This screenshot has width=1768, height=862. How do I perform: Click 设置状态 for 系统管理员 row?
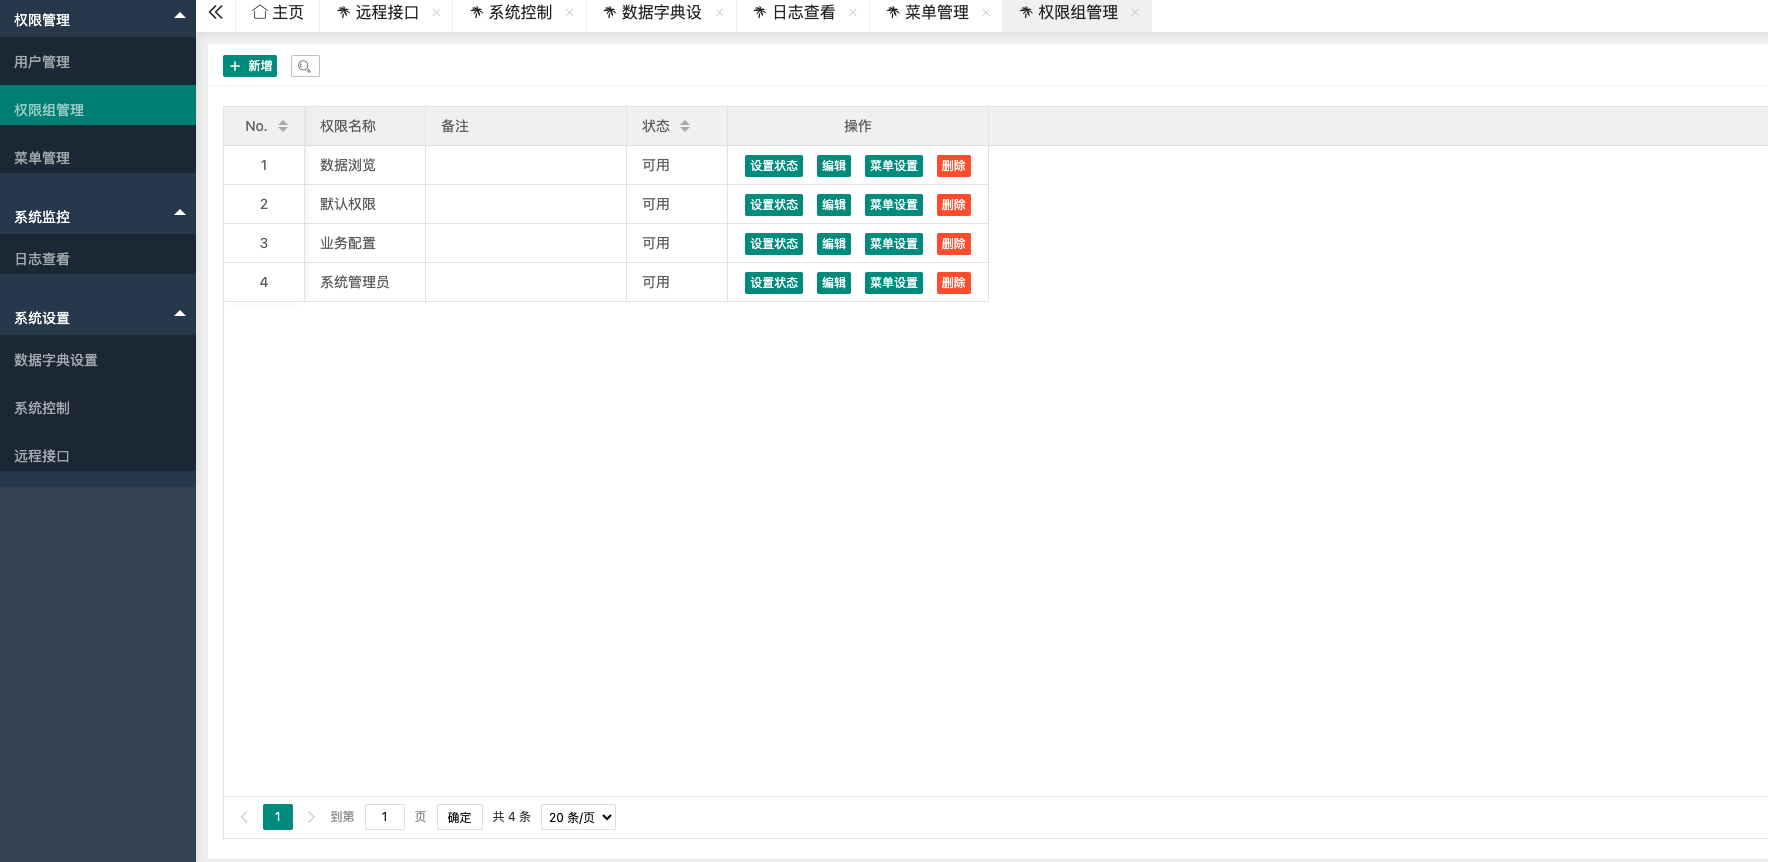point(774,283)
